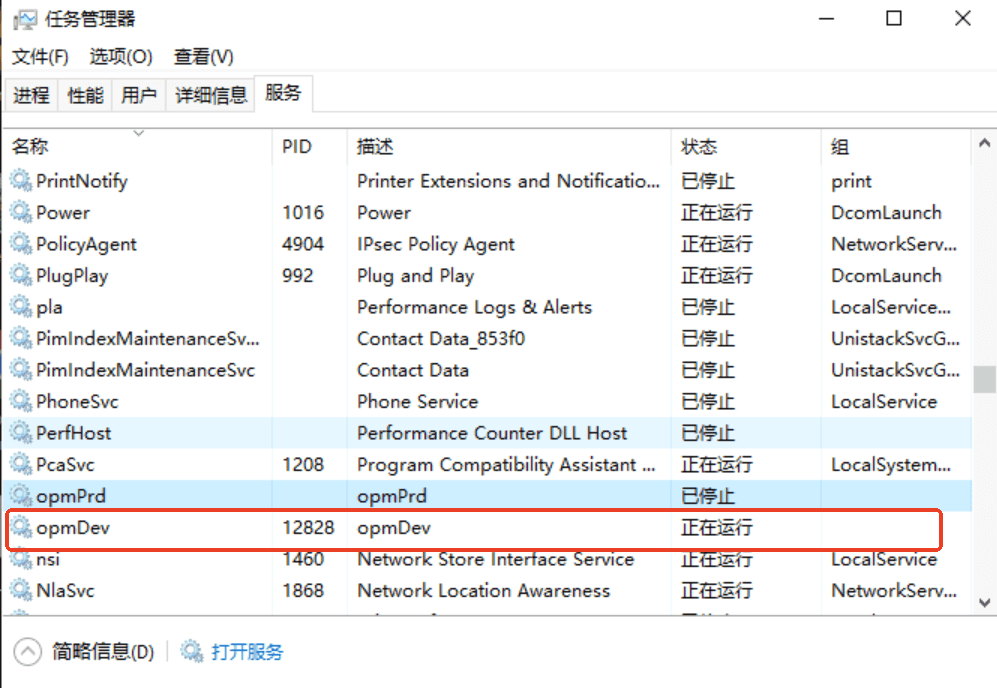Click the gear icon for PolicyAgent service

[21, 244]
